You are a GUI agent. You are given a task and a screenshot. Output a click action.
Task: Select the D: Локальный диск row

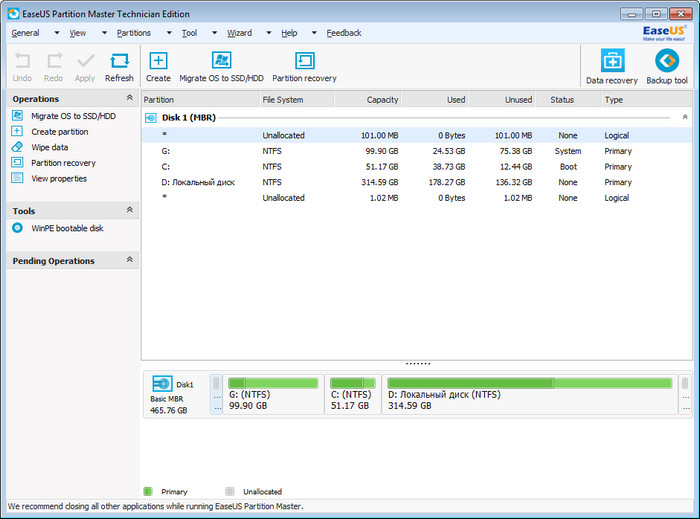(417, 182)
